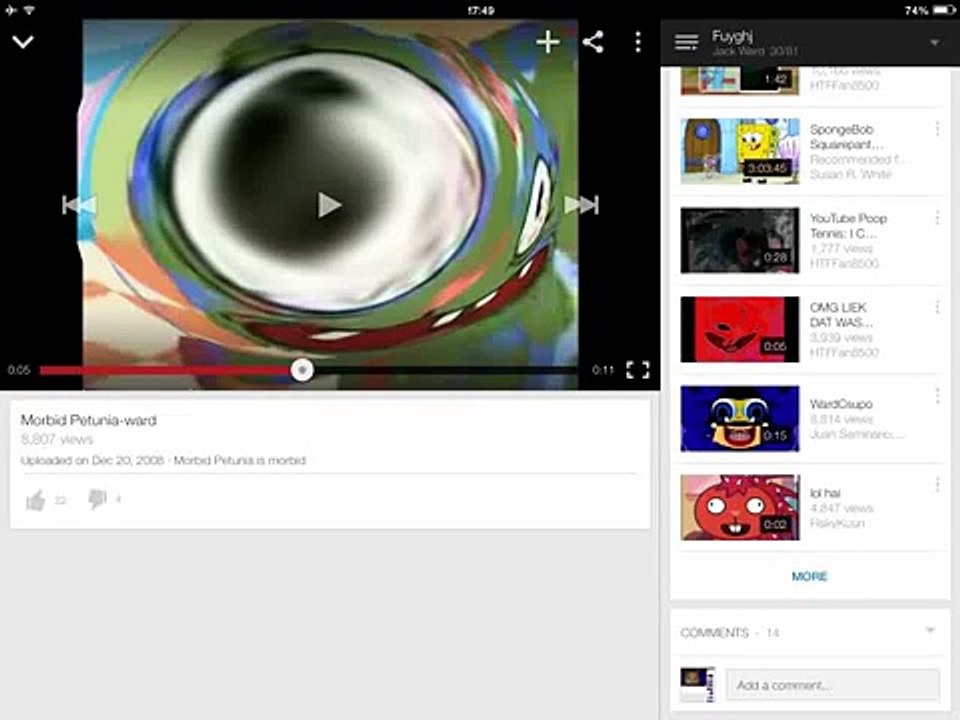
Task: Tap the SpongeBob Squarepant... title text
Action: click(x=847, y=137)
